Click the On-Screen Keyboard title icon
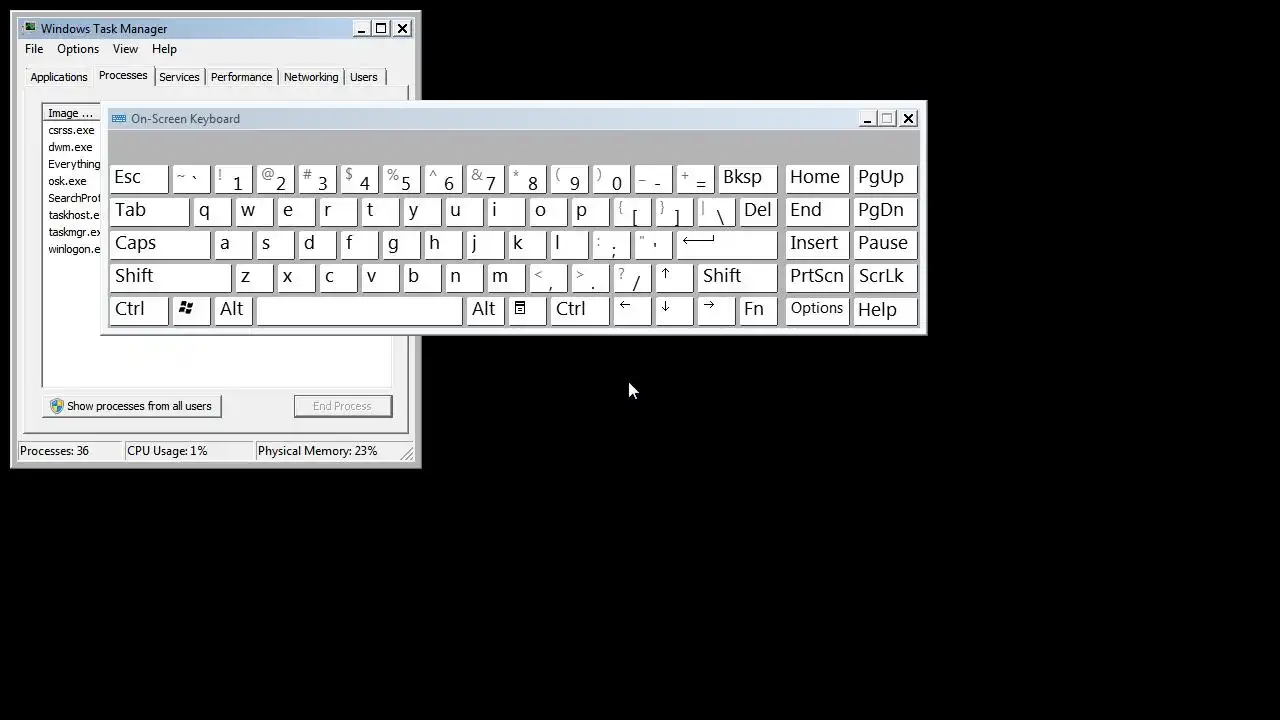Screen dimensions: 1280x720 (x=119, y=118)
